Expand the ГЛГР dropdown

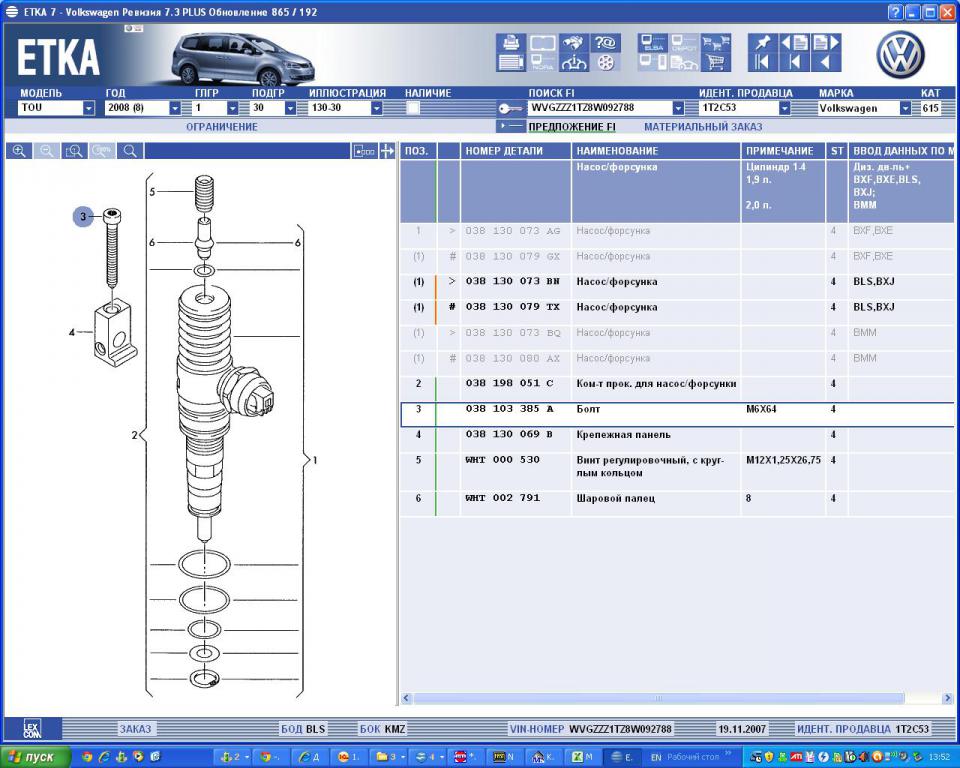(x=232, y=108)
